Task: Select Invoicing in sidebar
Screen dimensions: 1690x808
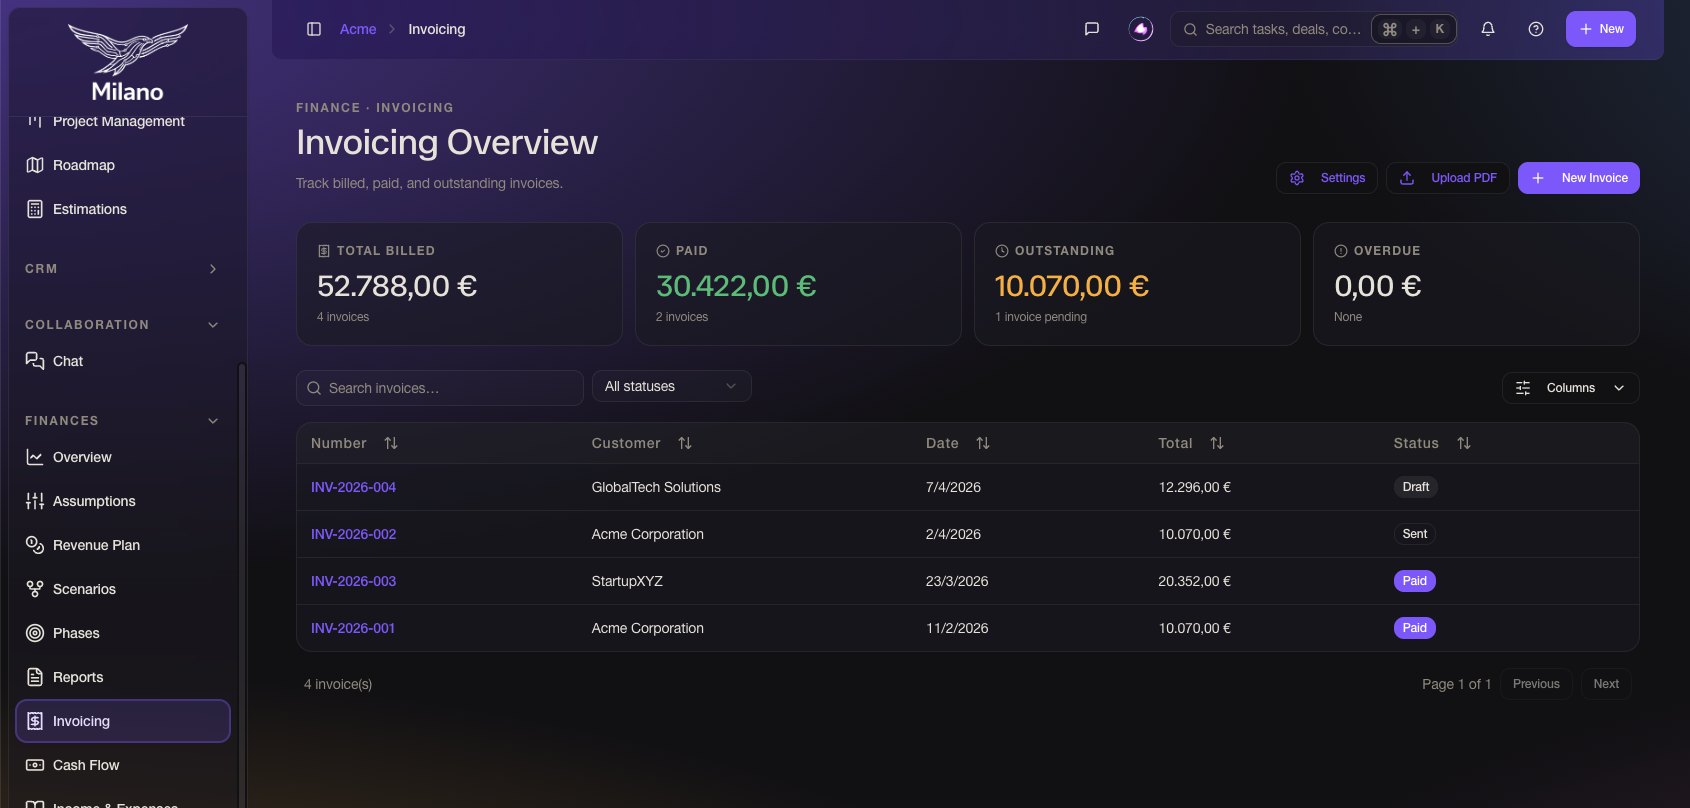Action: tap(123, 721)
